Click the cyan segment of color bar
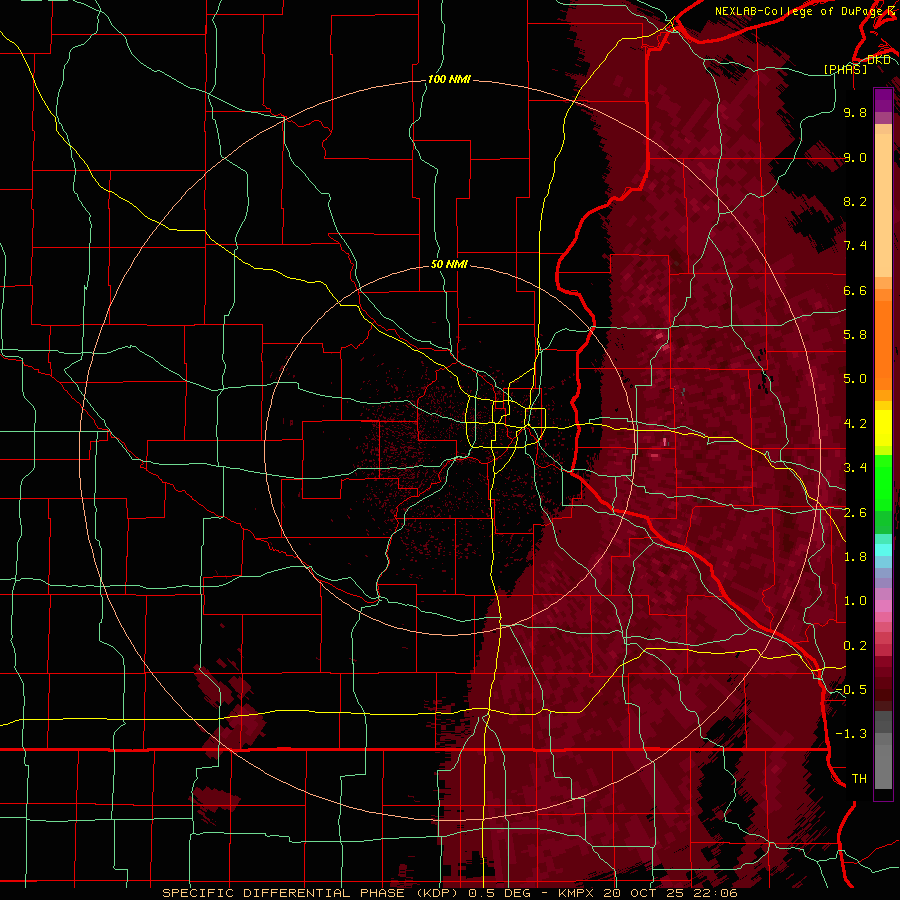Viewport: 900px width, 900px height. point(883,550)
